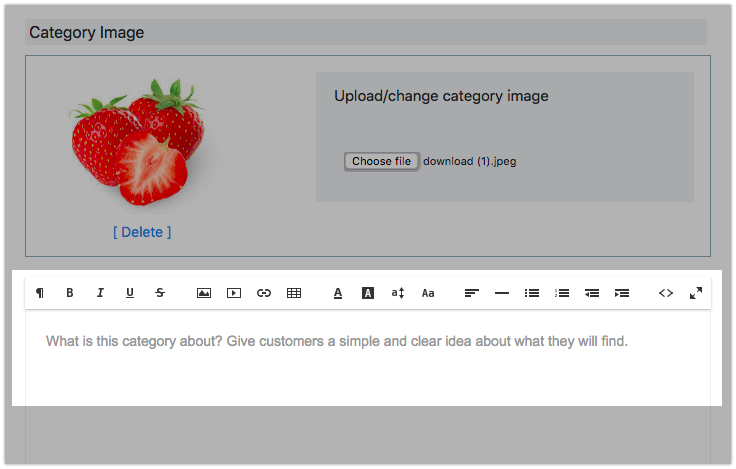Insert a video into the editor
736x469 pixels.
click(234, 293)
